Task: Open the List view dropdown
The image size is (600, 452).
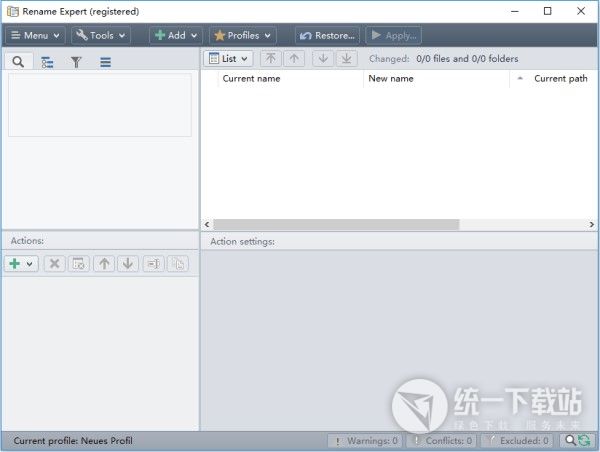Action: click(x=228, y=59)
